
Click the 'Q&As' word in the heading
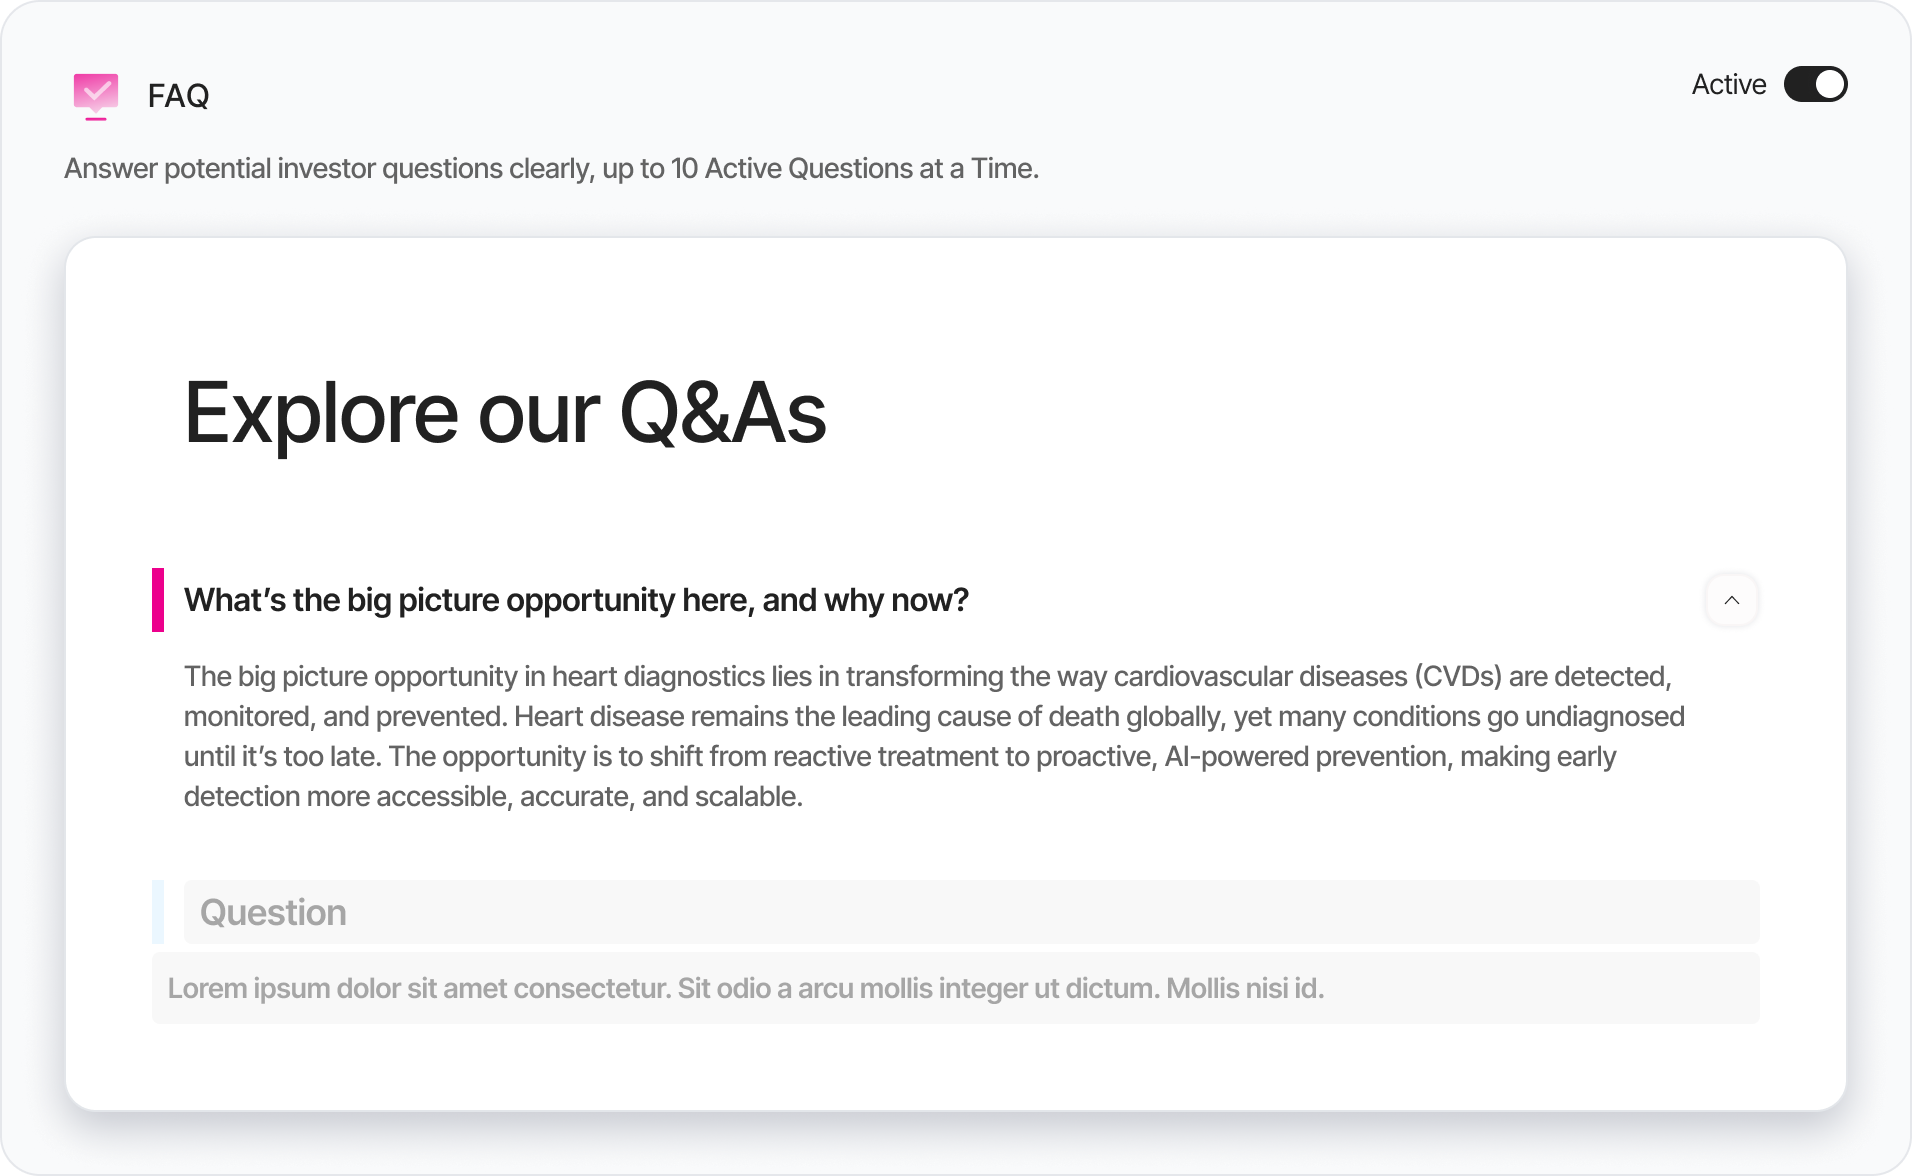723,413
